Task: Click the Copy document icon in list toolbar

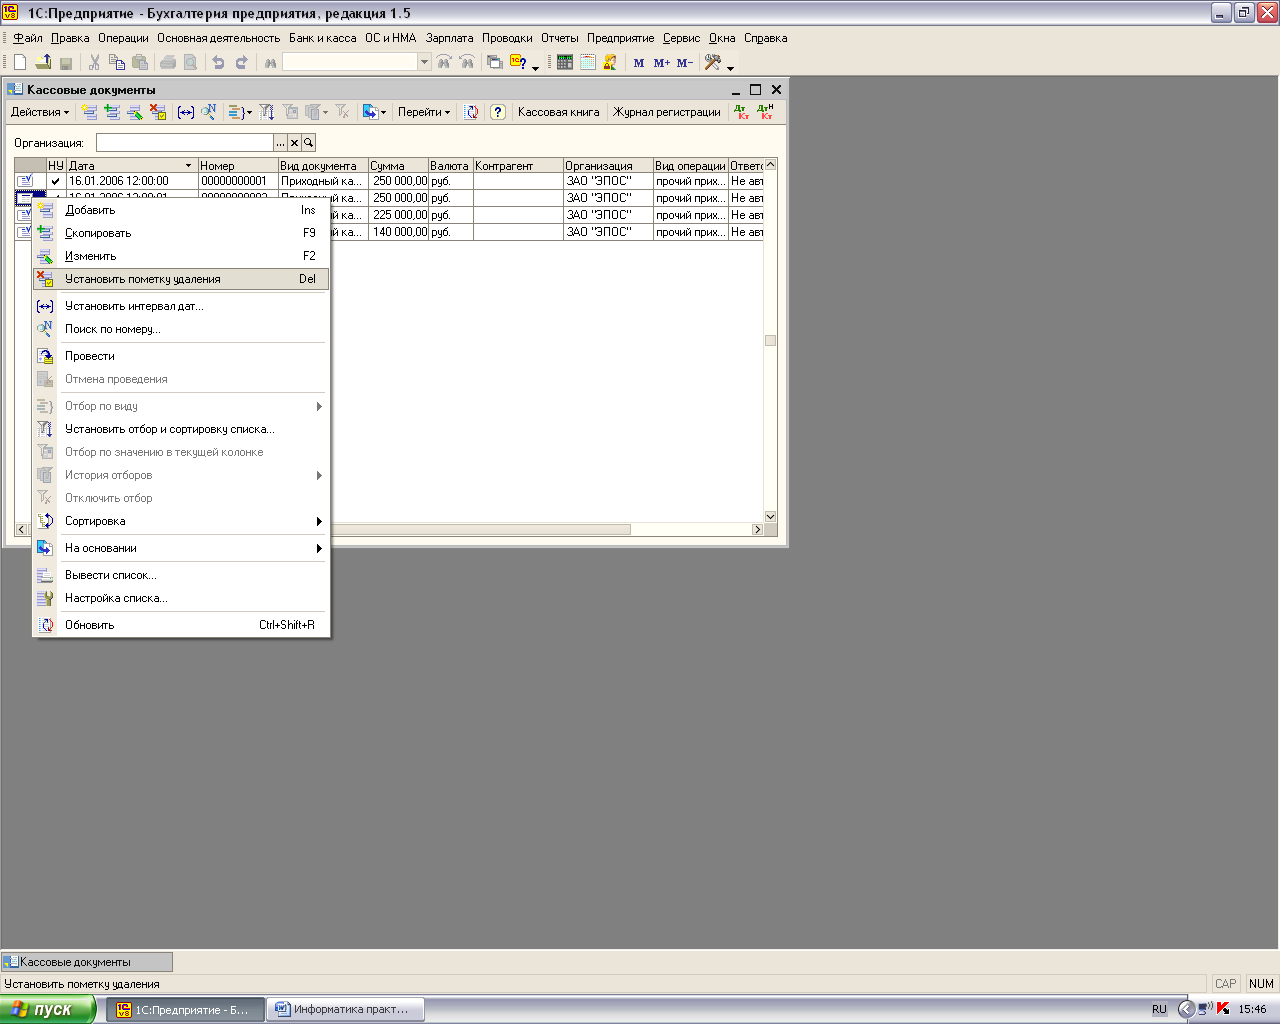Action: 112,112
